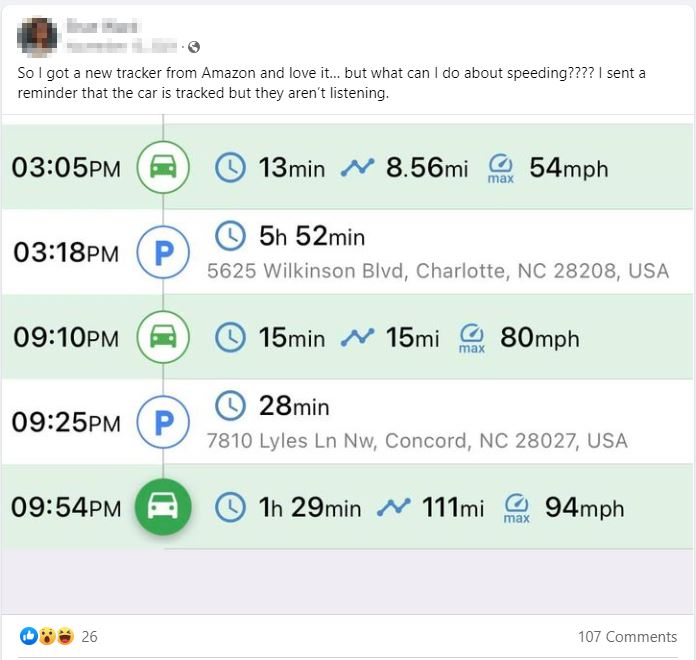Open the 107 Comments link
This screenshot has width=696, height=660.
pyautogui.click(x=627, y=637)
